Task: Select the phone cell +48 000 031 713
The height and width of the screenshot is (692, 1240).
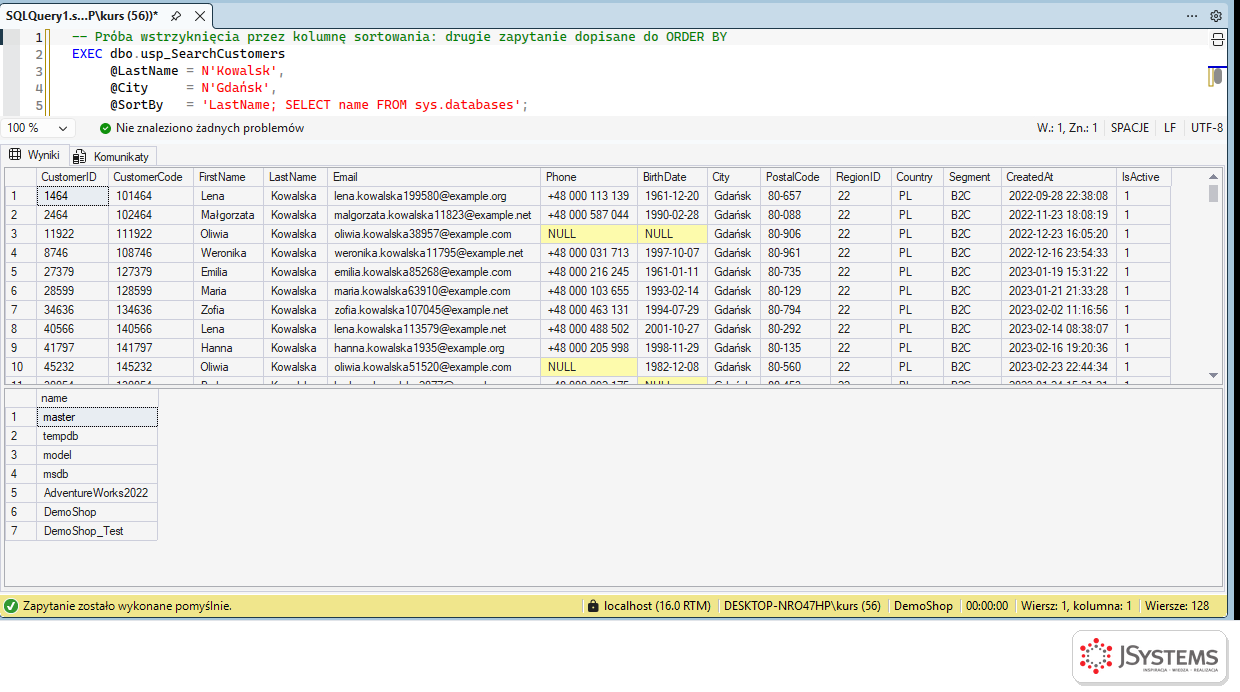Action: pos(590,253)
